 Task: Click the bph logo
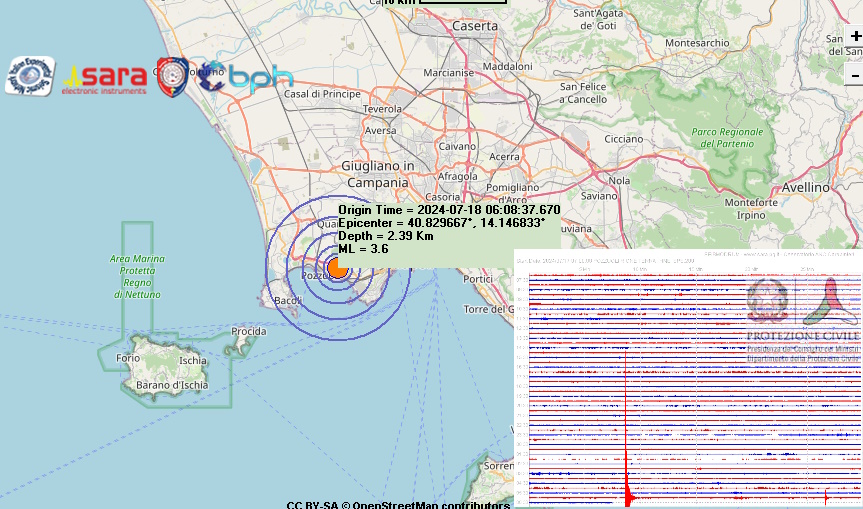point(245,77)
